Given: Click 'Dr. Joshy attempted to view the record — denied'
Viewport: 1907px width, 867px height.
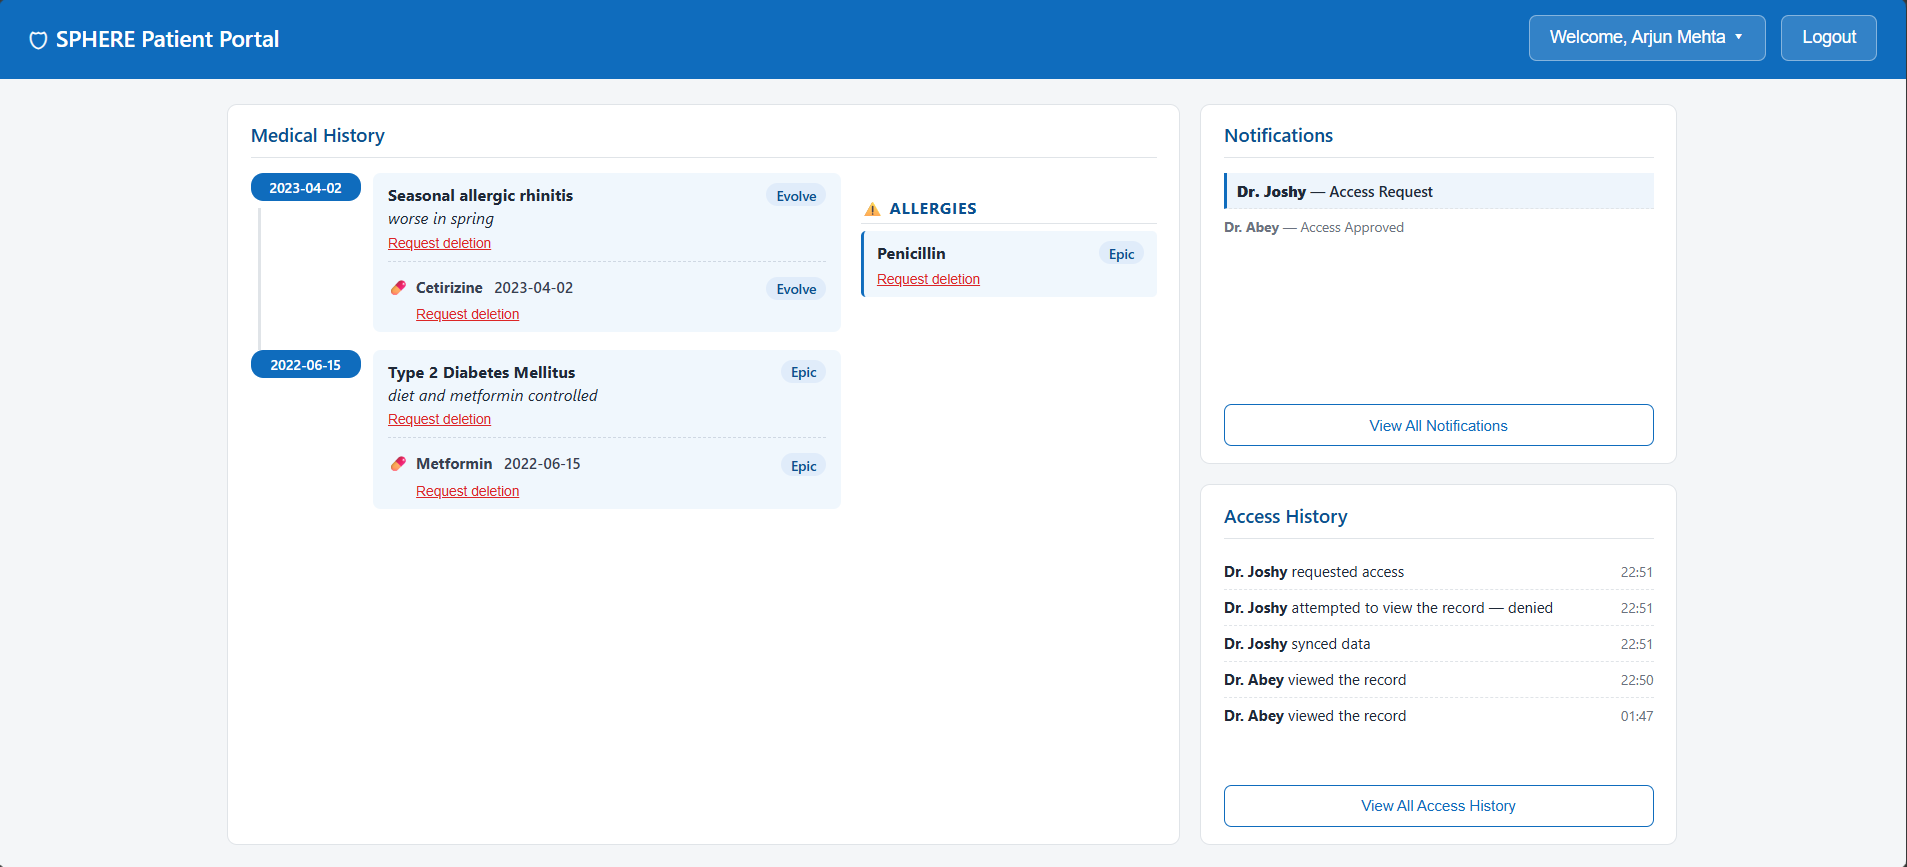Looking at the screenshot, I should pyautogui.click(x=1438, y=608).
